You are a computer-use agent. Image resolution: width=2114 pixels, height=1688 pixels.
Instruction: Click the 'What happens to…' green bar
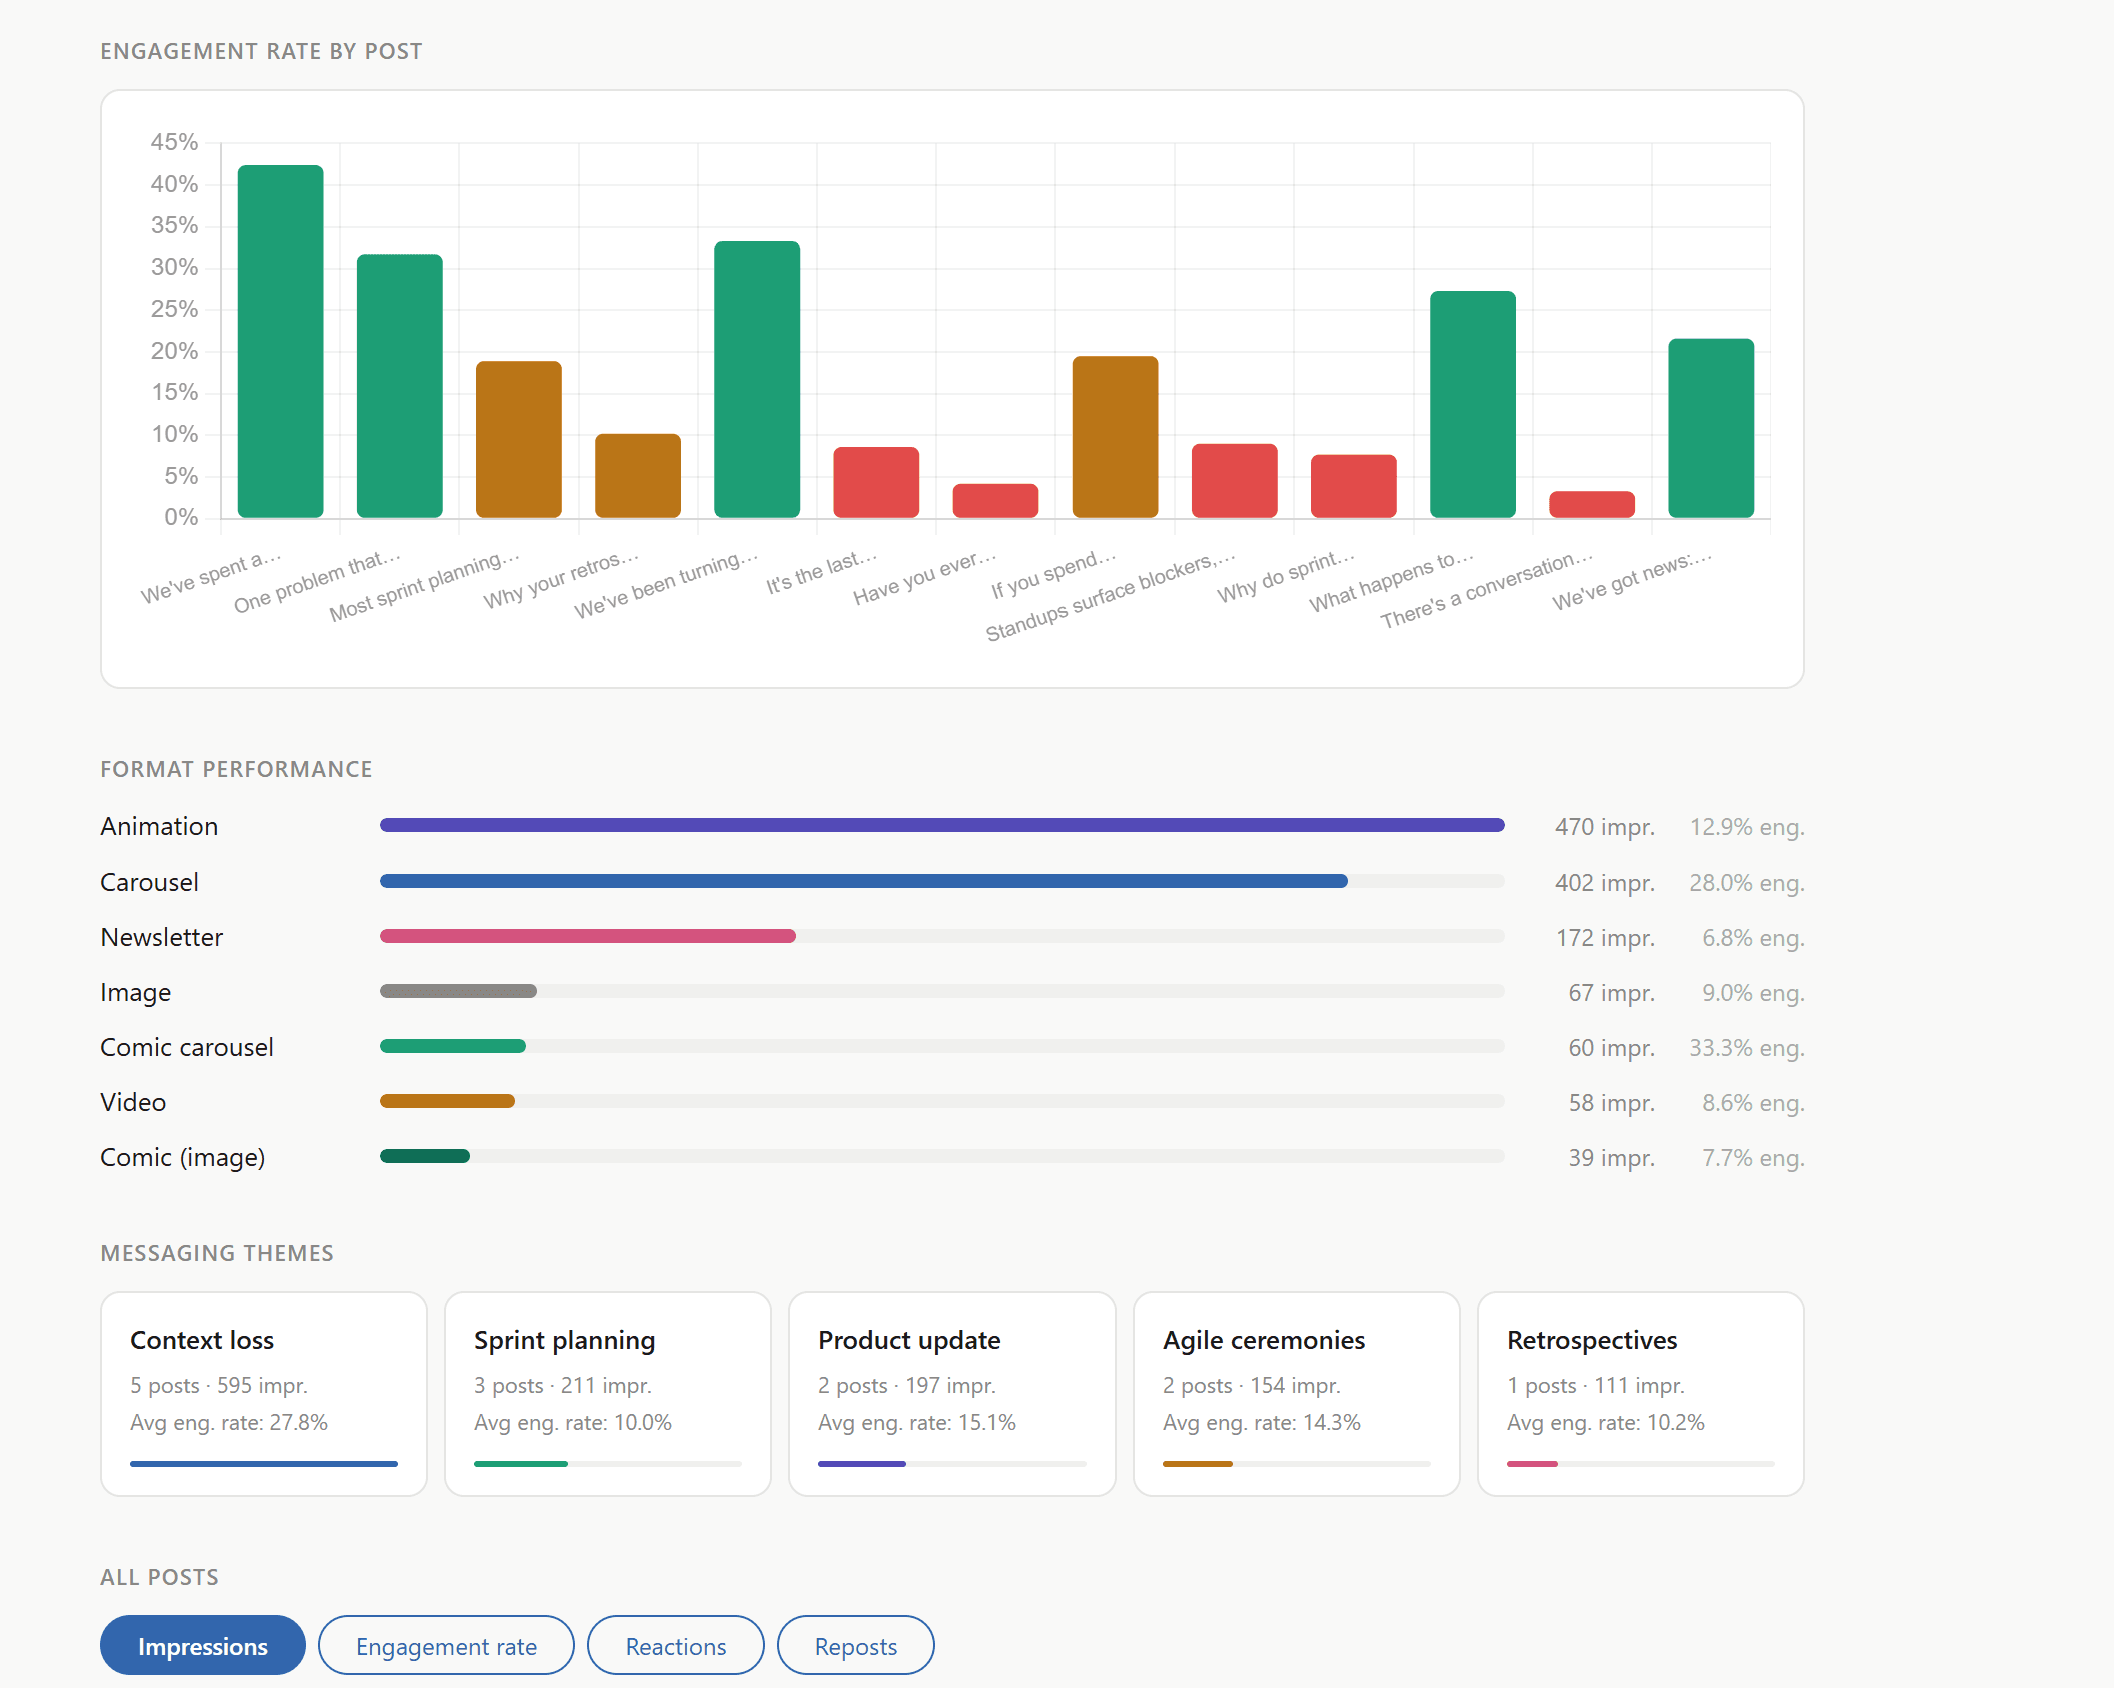(1473, 404)
